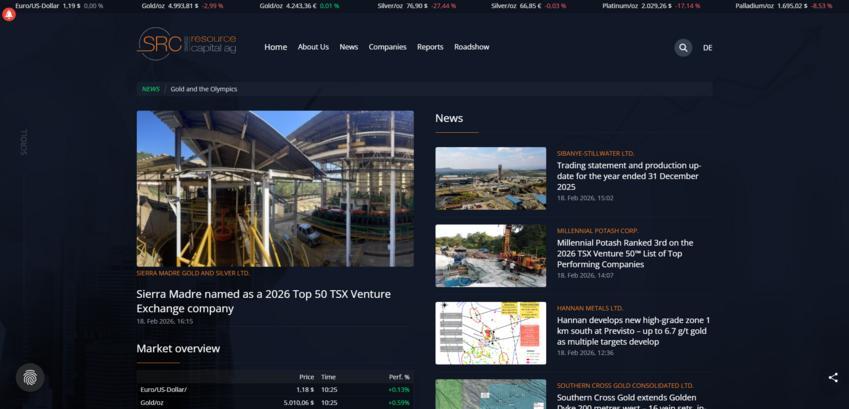849x409 pixels.
Task: Click the red notification bell icon
Action: pos(9,15)
